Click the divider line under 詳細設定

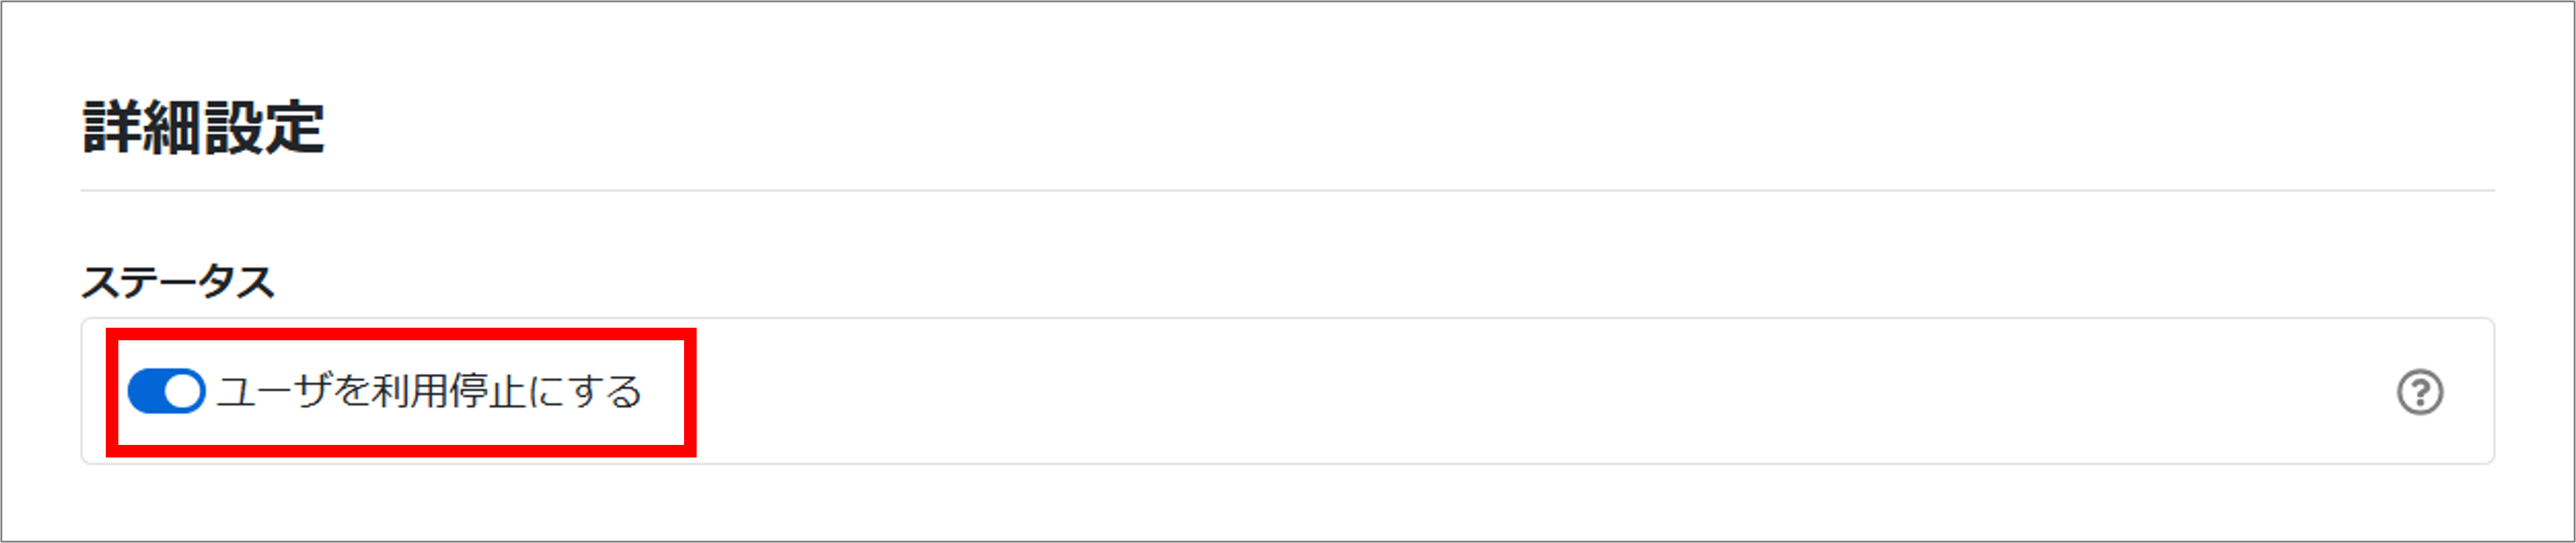coord(1287,190)
